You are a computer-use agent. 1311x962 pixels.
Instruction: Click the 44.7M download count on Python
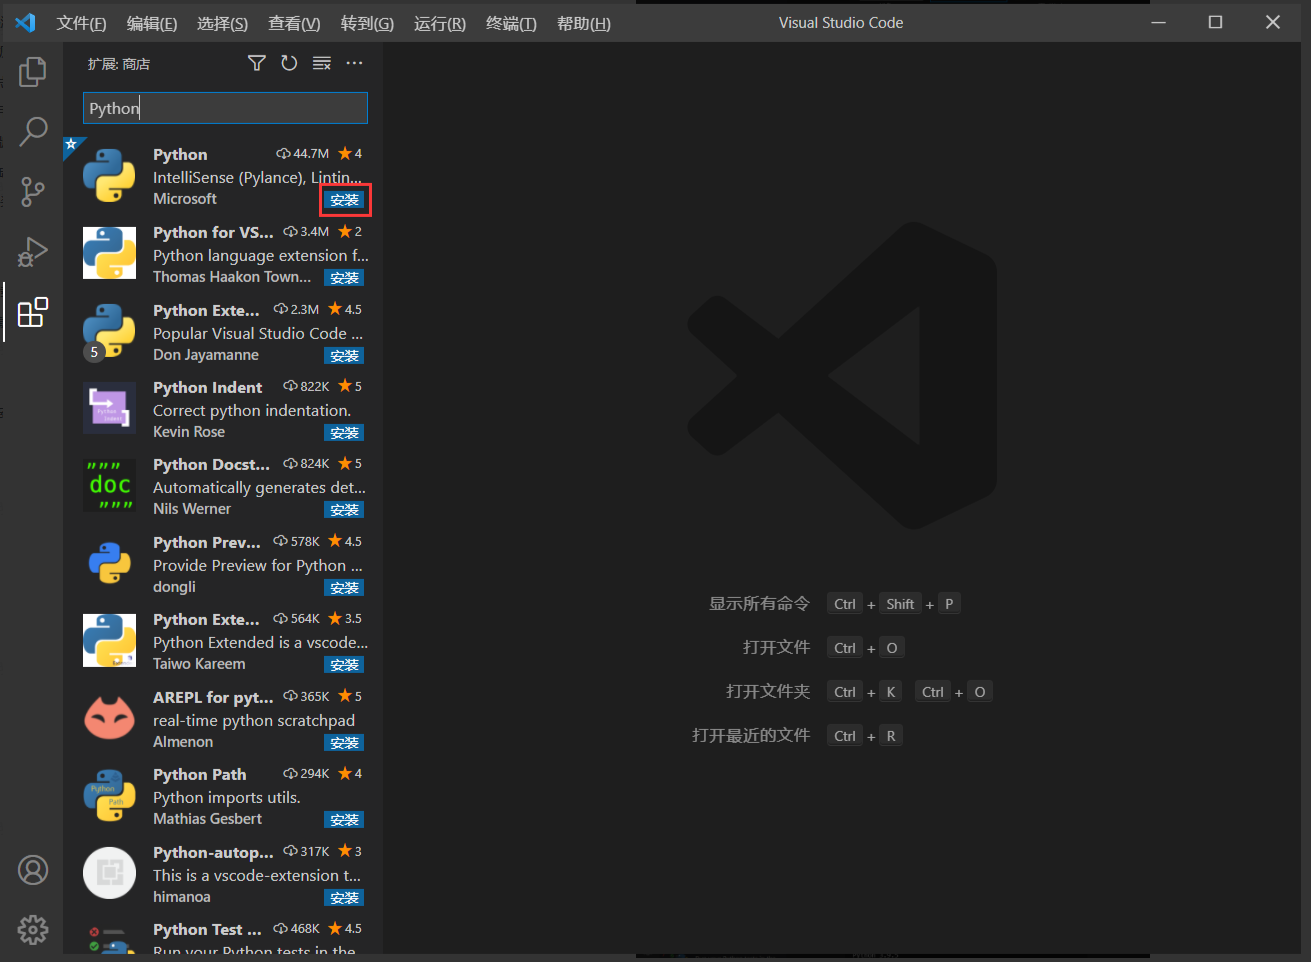click(x=303, y=154)
